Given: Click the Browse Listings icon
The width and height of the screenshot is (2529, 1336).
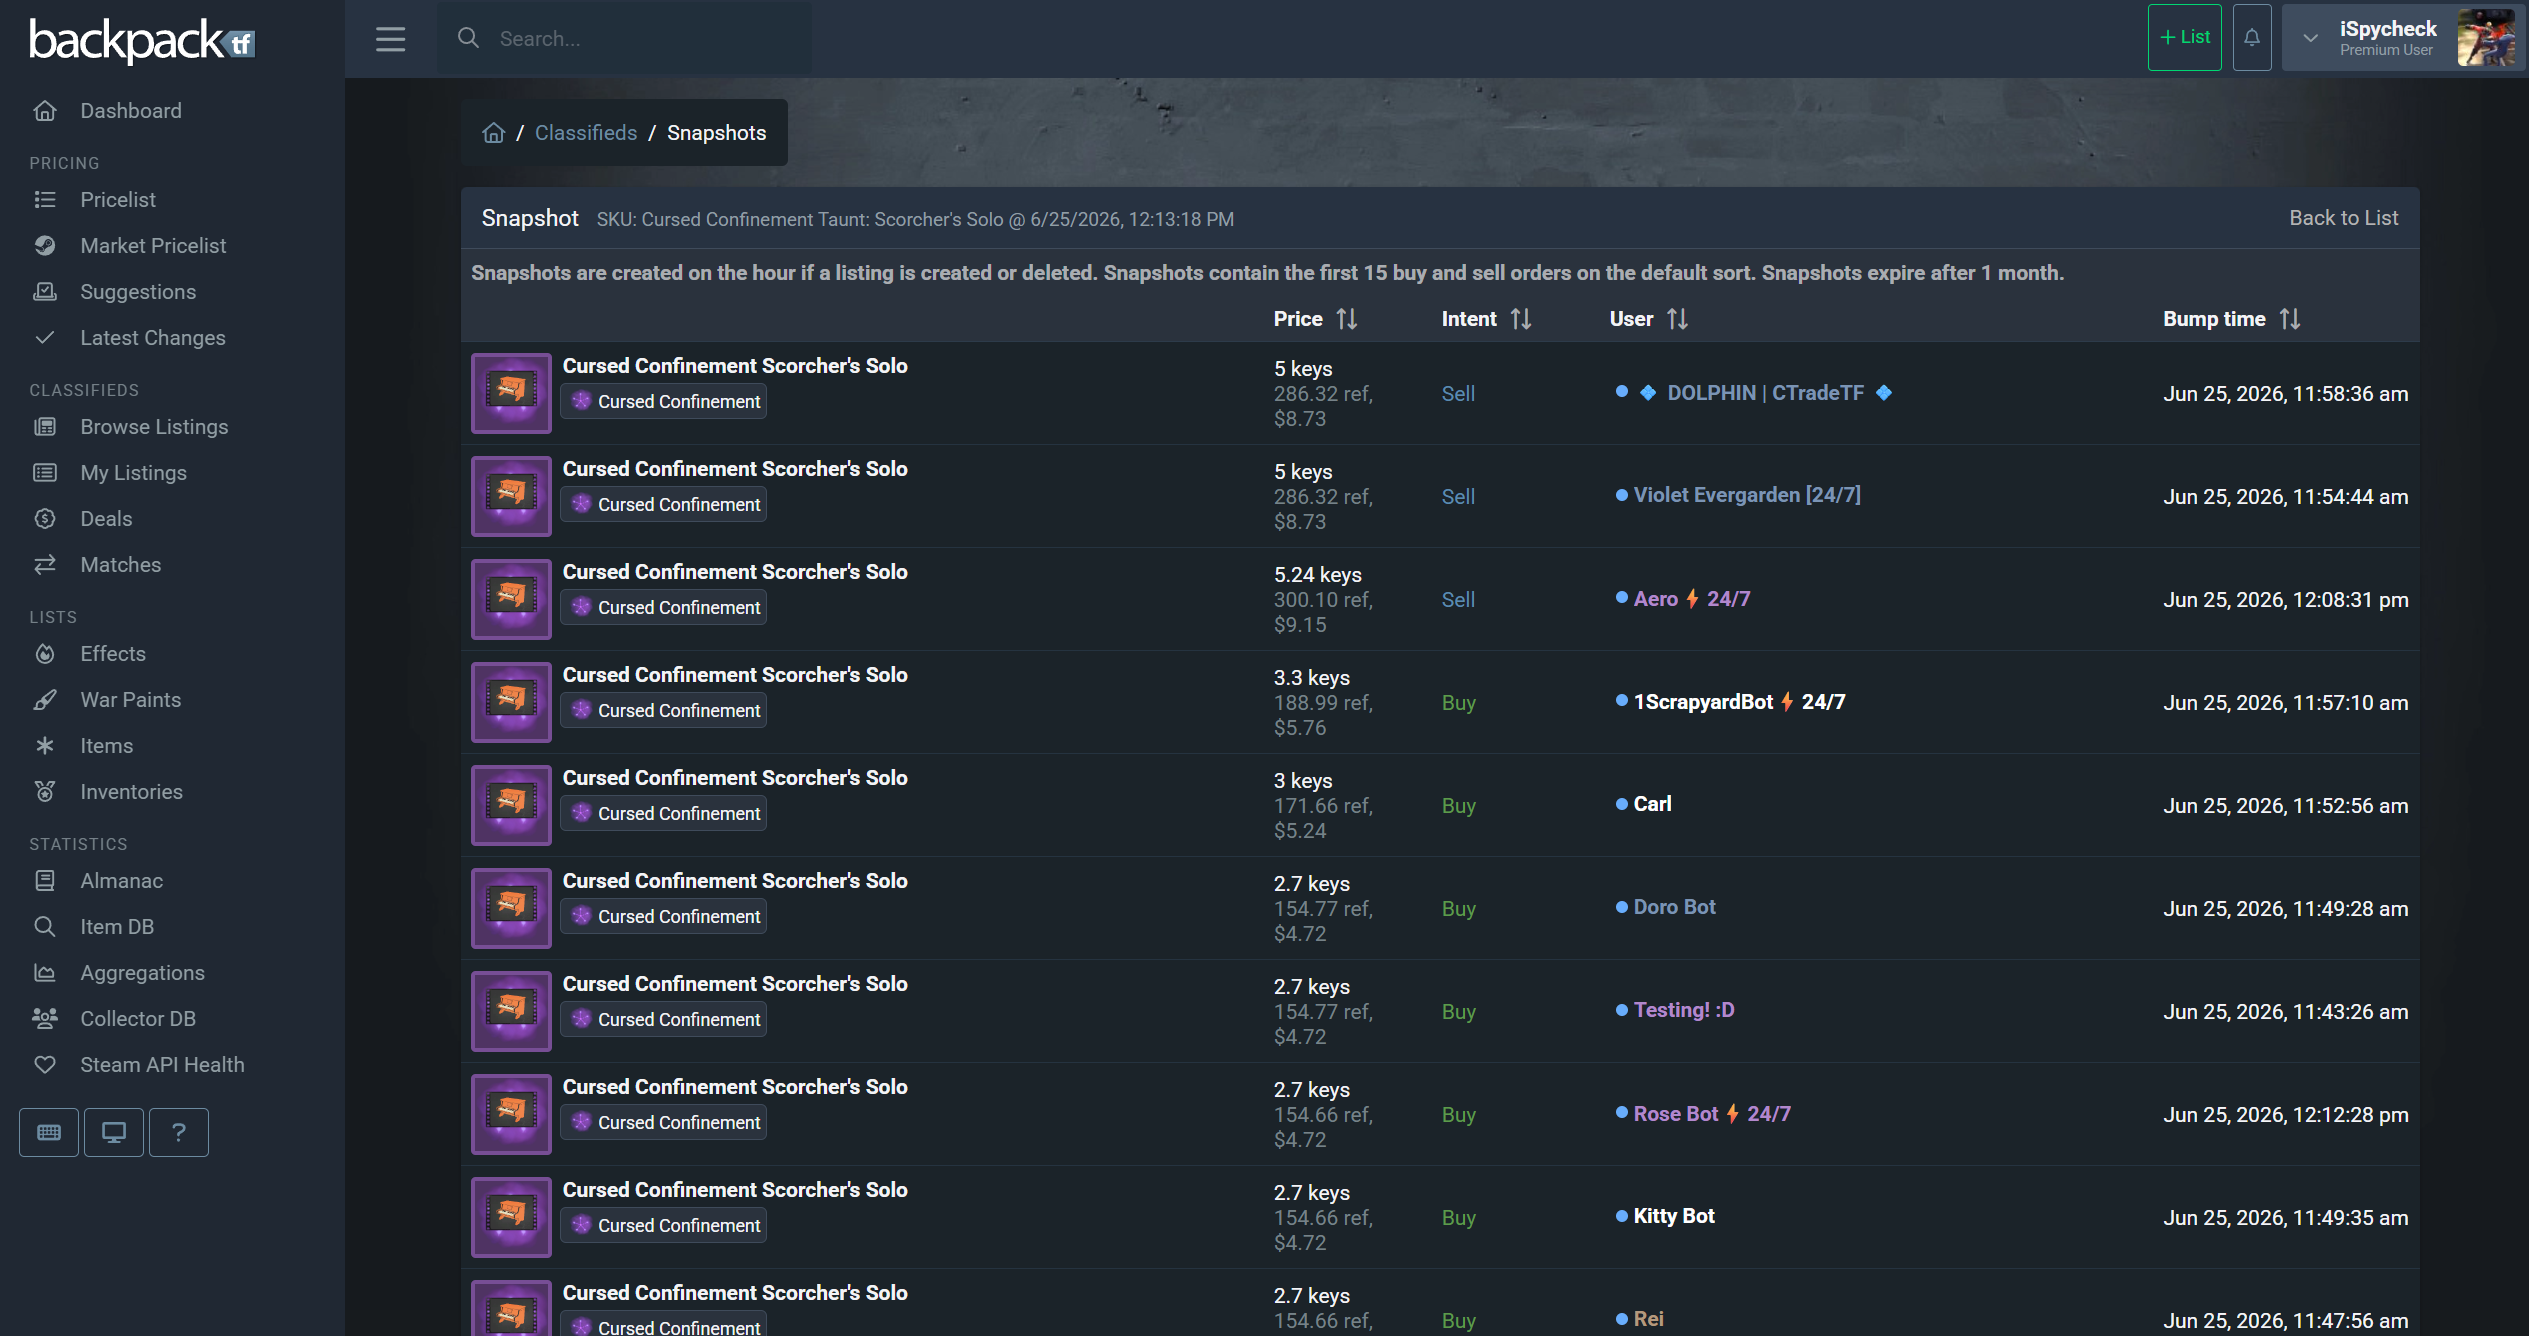Looking at the screenshot, I should click(x=45, y=427).
